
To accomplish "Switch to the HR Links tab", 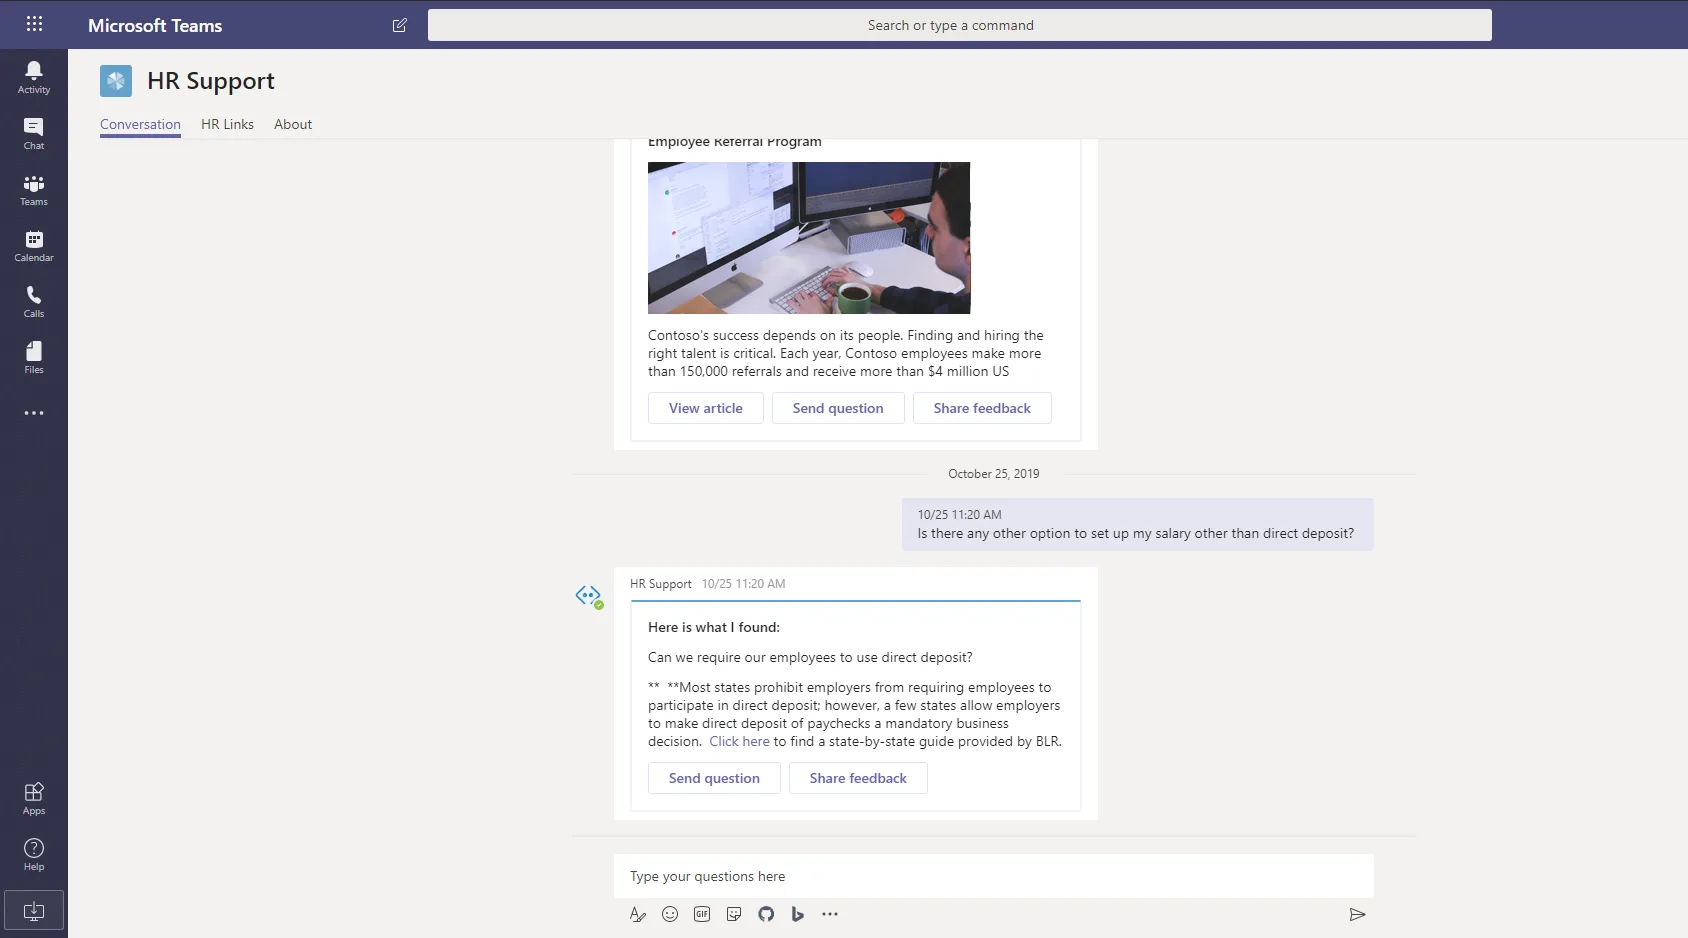I will (x=227, y=124).
